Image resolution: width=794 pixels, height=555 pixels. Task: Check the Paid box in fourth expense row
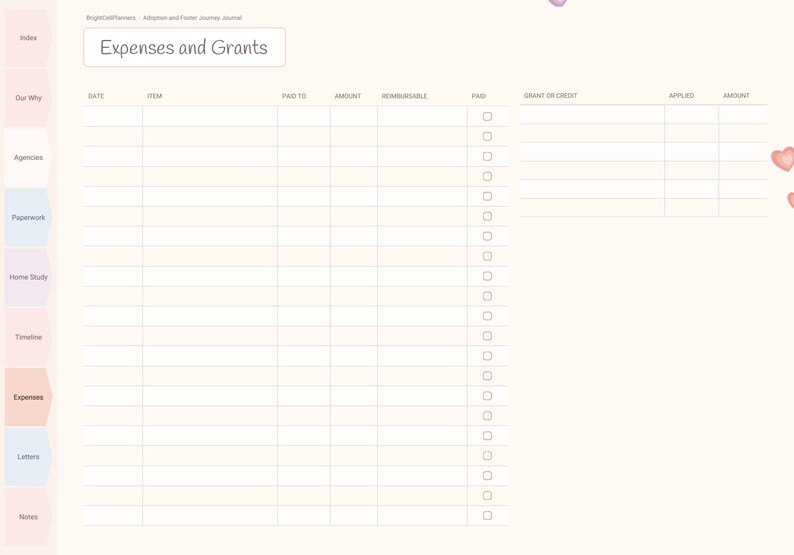coord(487,176)
